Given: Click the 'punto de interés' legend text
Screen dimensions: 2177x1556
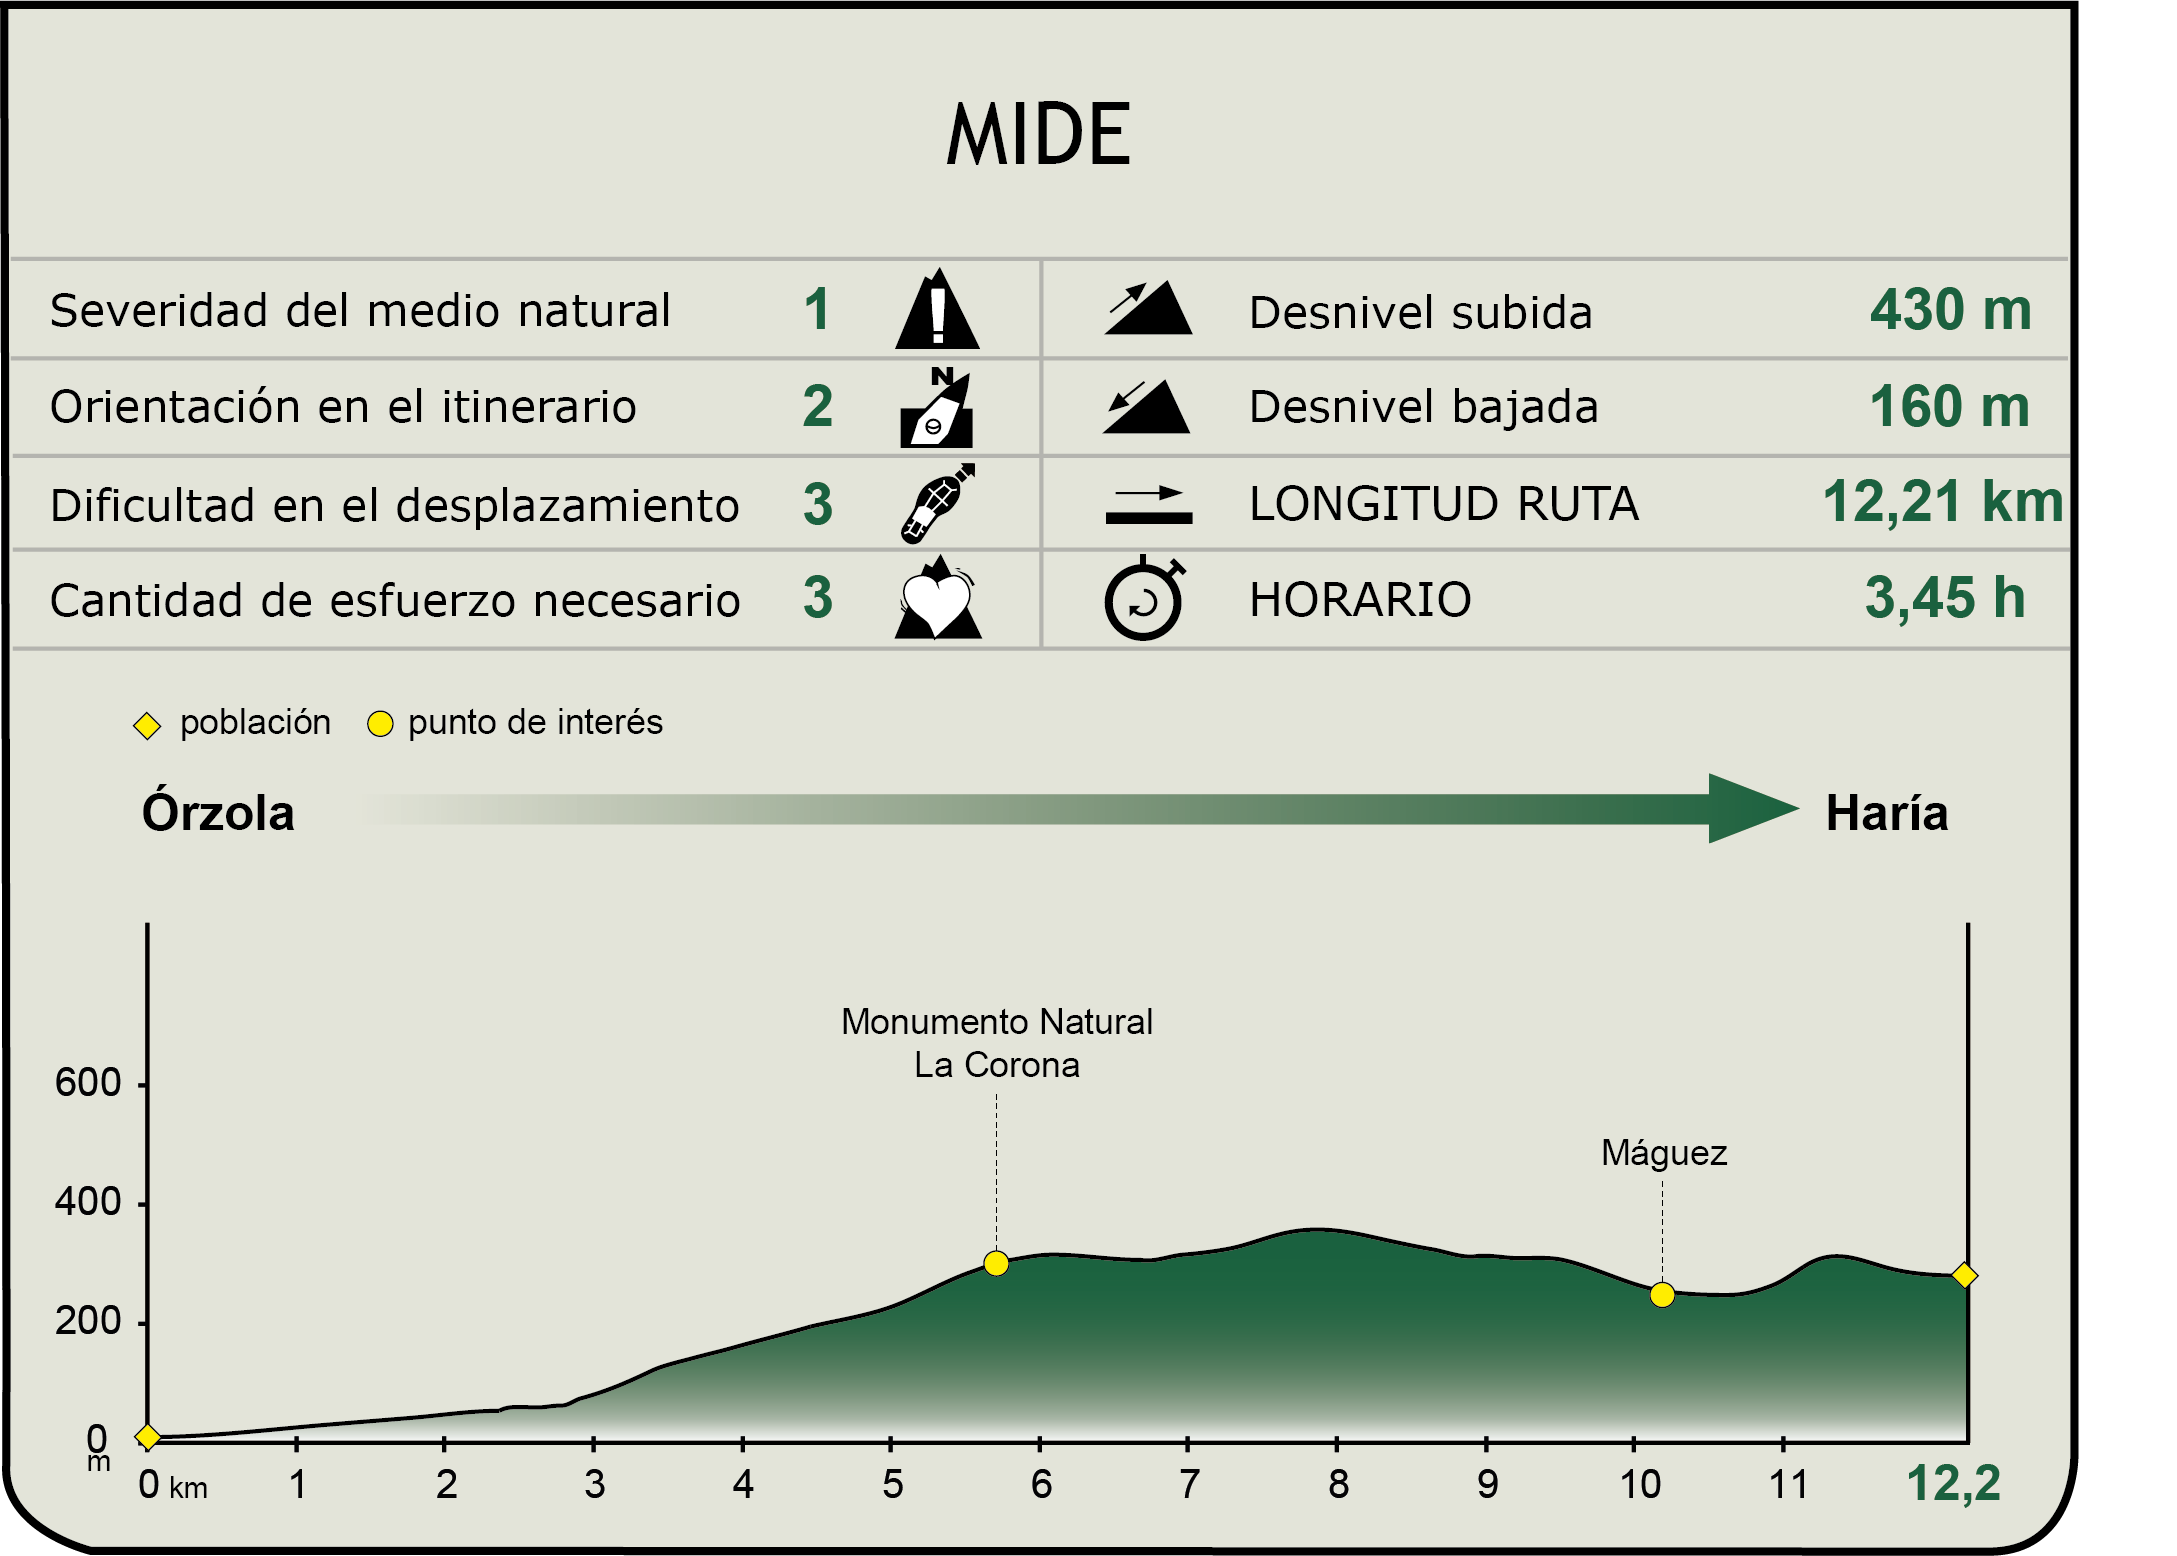Looking at the screenshot, I should coord(535,722).
